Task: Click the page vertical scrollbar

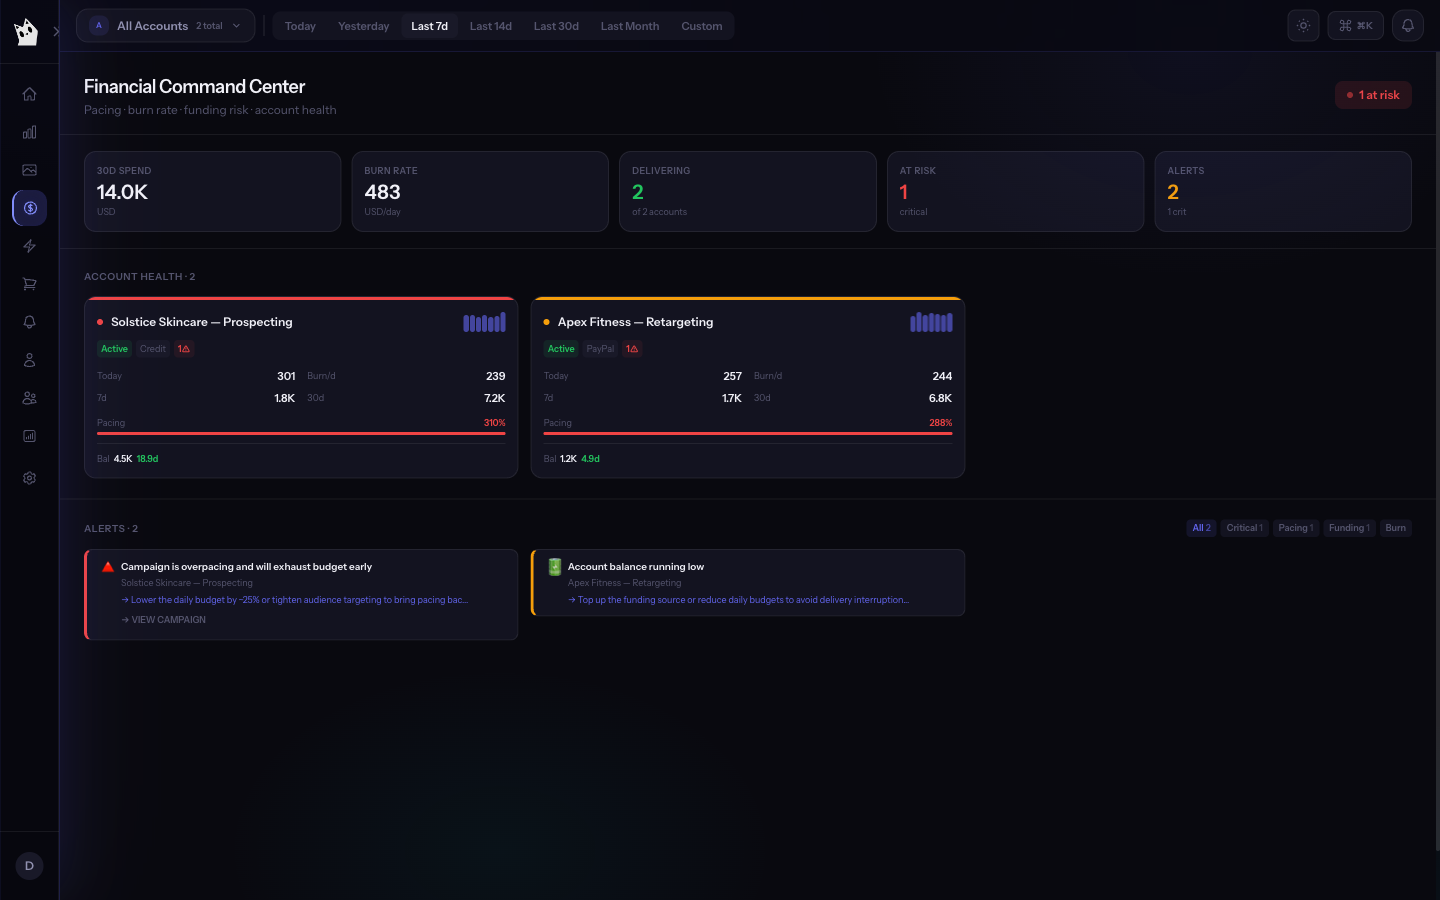Action: pyautogui.click(x=1437, y=450)
